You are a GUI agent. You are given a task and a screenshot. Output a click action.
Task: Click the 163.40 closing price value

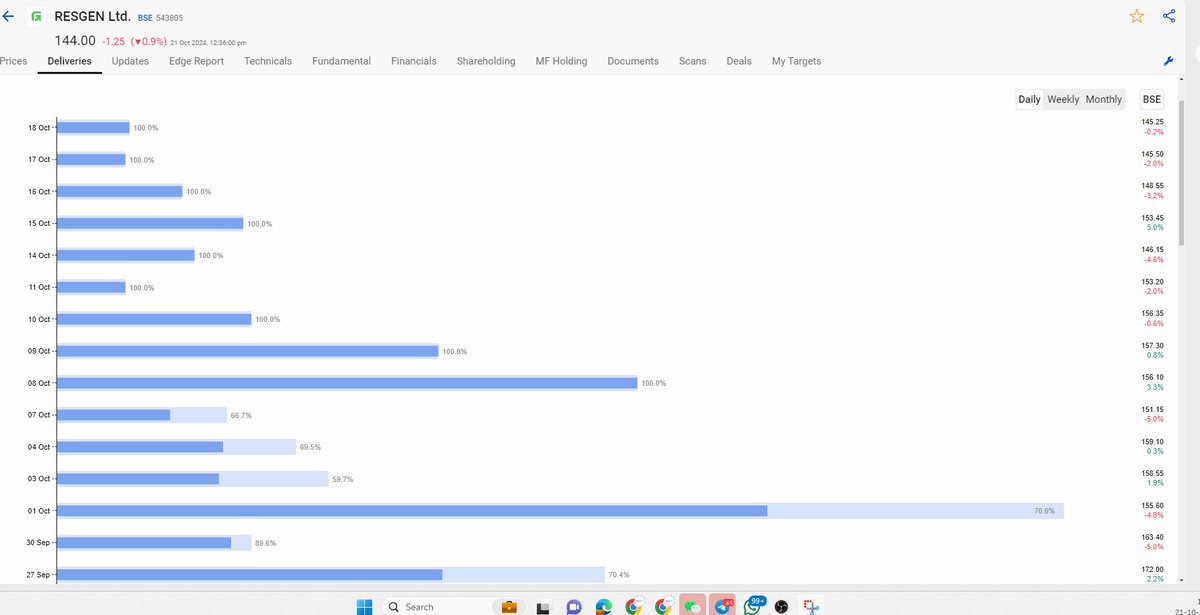click(x=1152, y=537)
